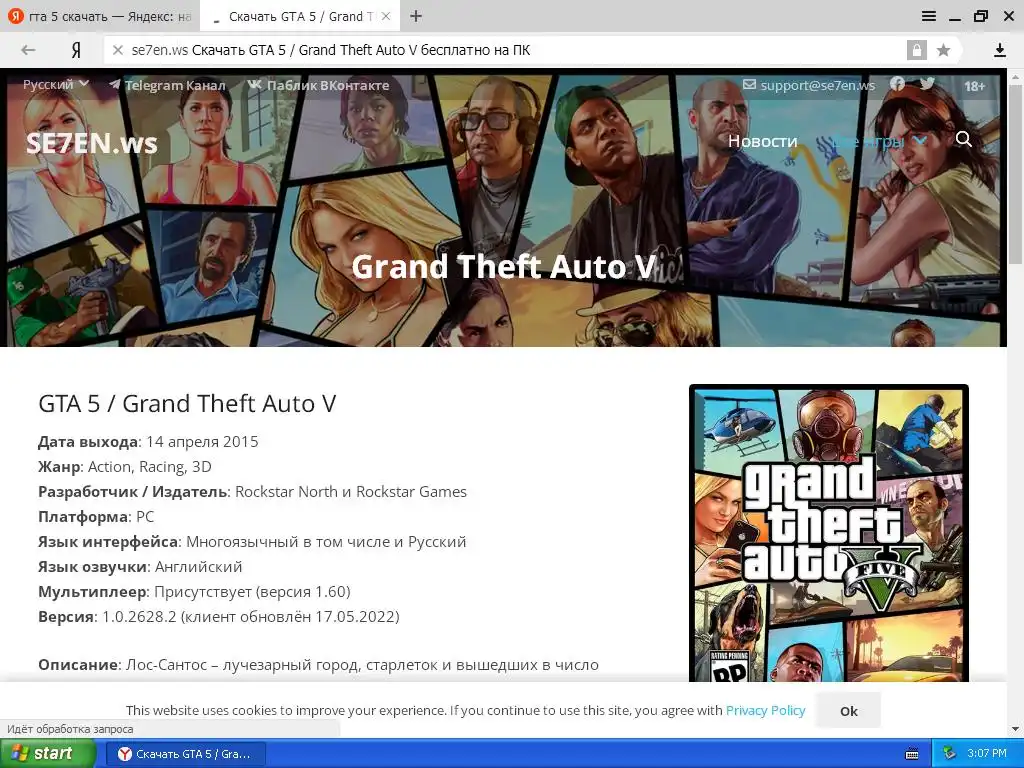Click the 3:07 PM system clock
Viewport: 1024px width, 768px height.
pyautogui.click(x=987, y=754)
